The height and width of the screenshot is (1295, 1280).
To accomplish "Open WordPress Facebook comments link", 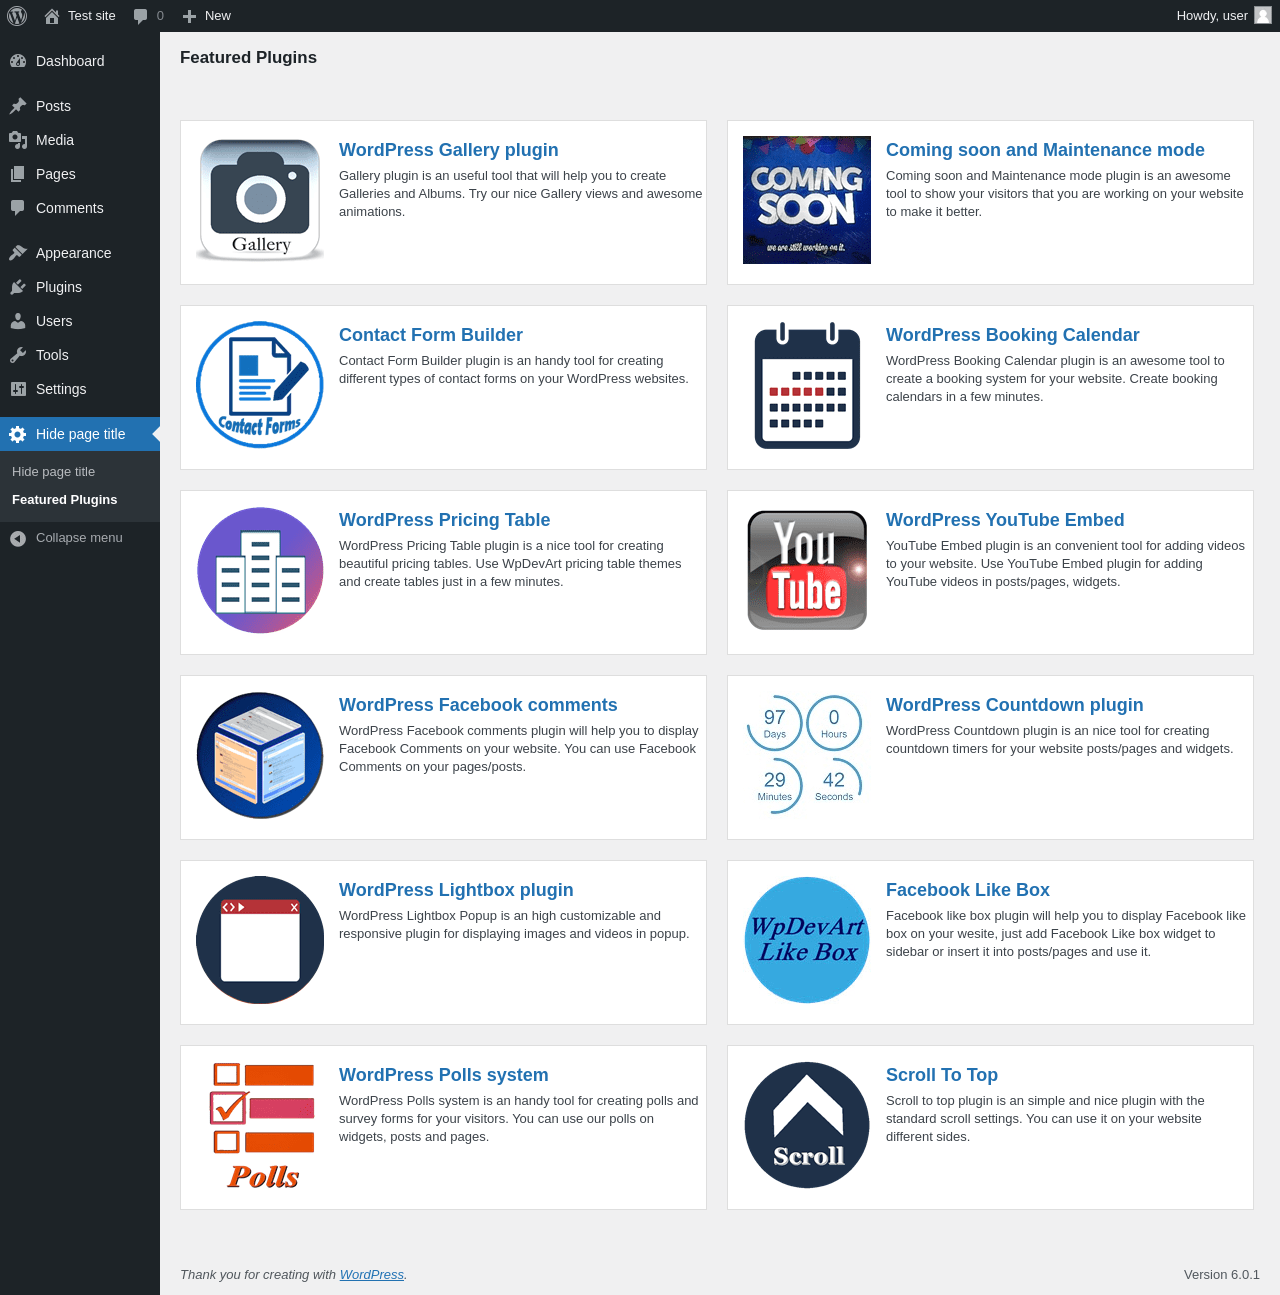I will (x=478, y=705).
